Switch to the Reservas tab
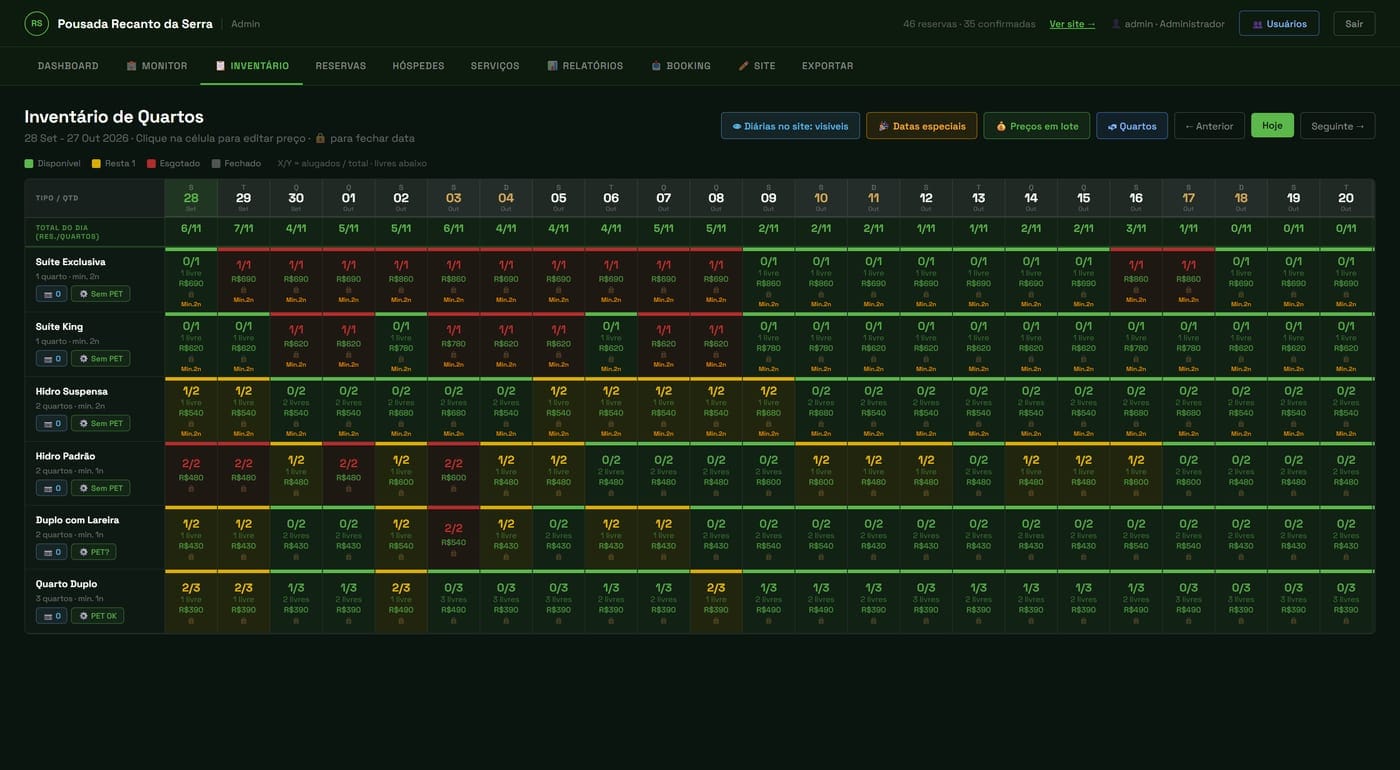Viewport: 1400px width, 770px height. coord(341,66)
